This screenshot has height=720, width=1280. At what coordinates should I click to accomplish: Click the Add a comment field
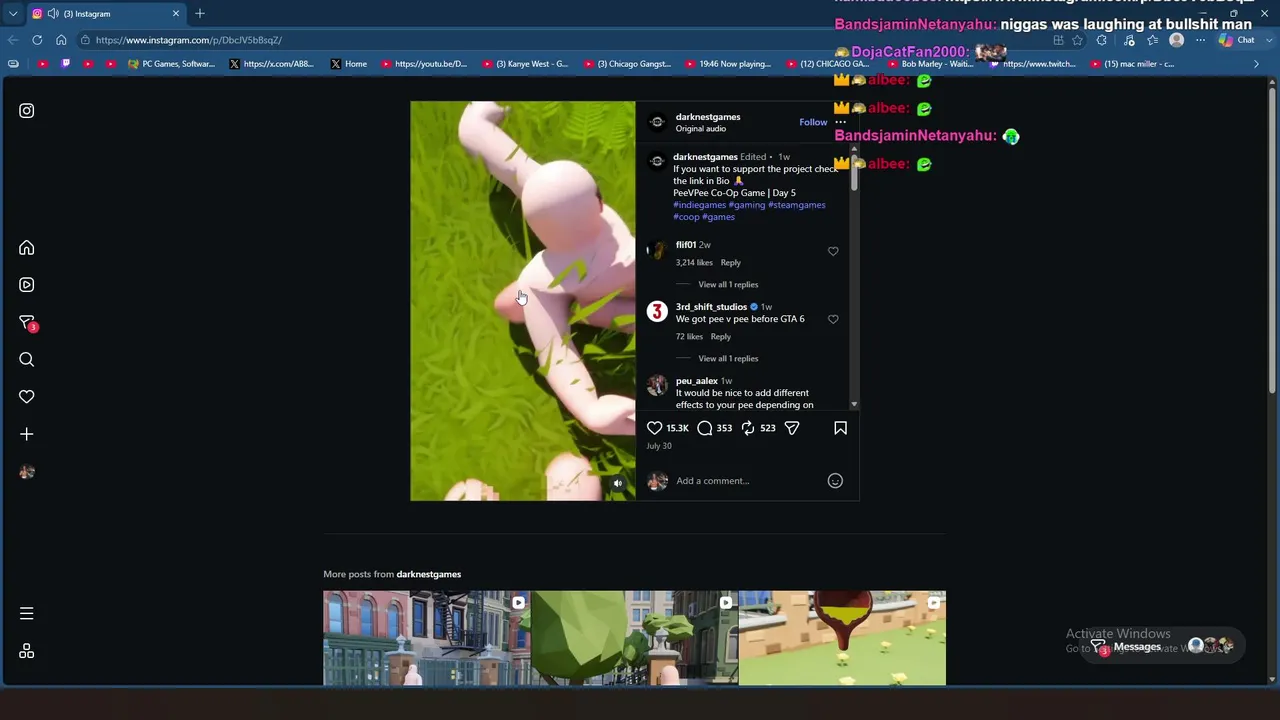click(x=746, y=481)
